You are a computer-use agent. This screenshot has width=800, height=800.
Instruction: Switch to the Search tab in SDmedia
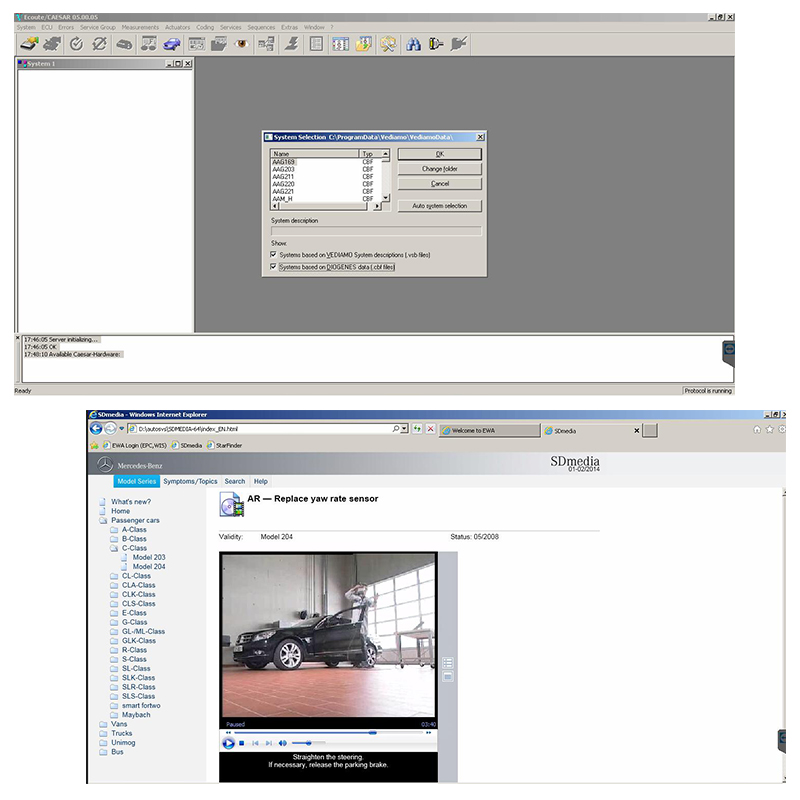click(235, 481)
